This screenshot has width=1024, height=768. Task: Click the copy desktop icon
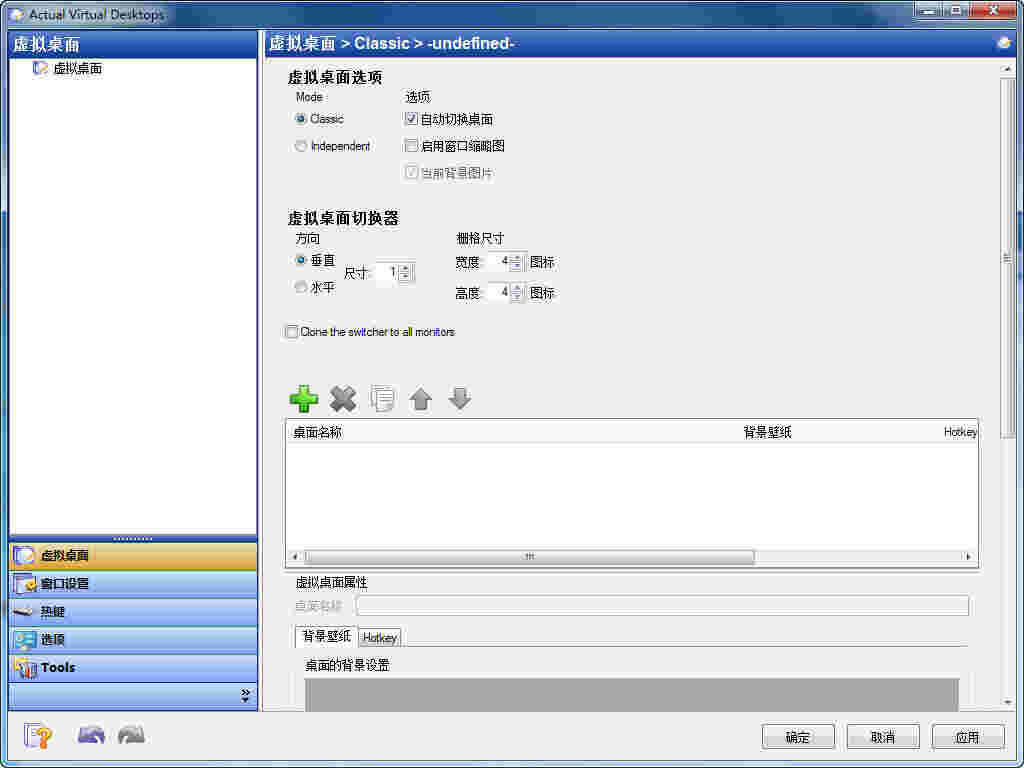[x=382, y=398]
